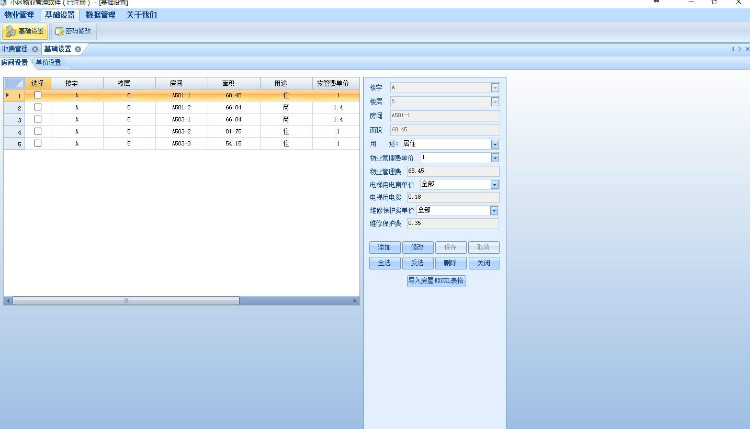Open the 基础设置 menu tab
This screenshot has width=750, height=429.
(59, 15)
